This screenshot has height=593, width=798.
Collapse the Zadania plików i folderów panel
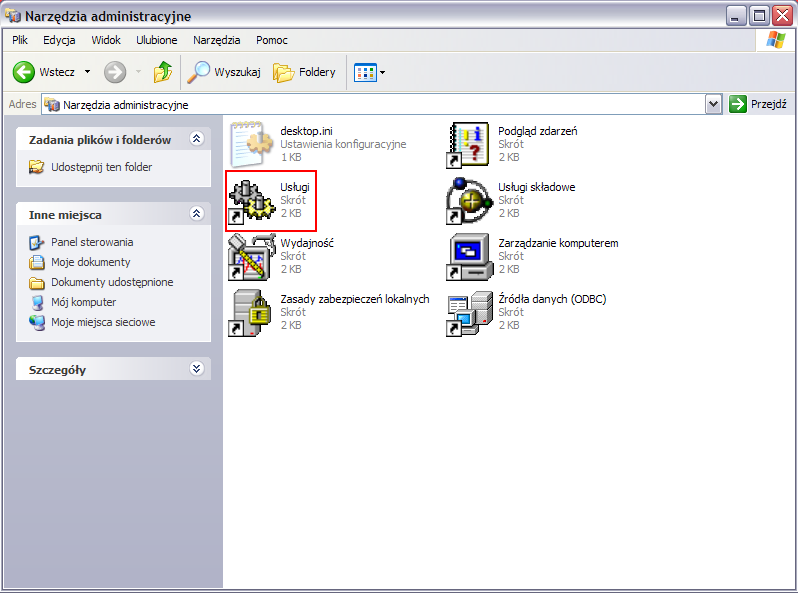(x=196, y=140)
